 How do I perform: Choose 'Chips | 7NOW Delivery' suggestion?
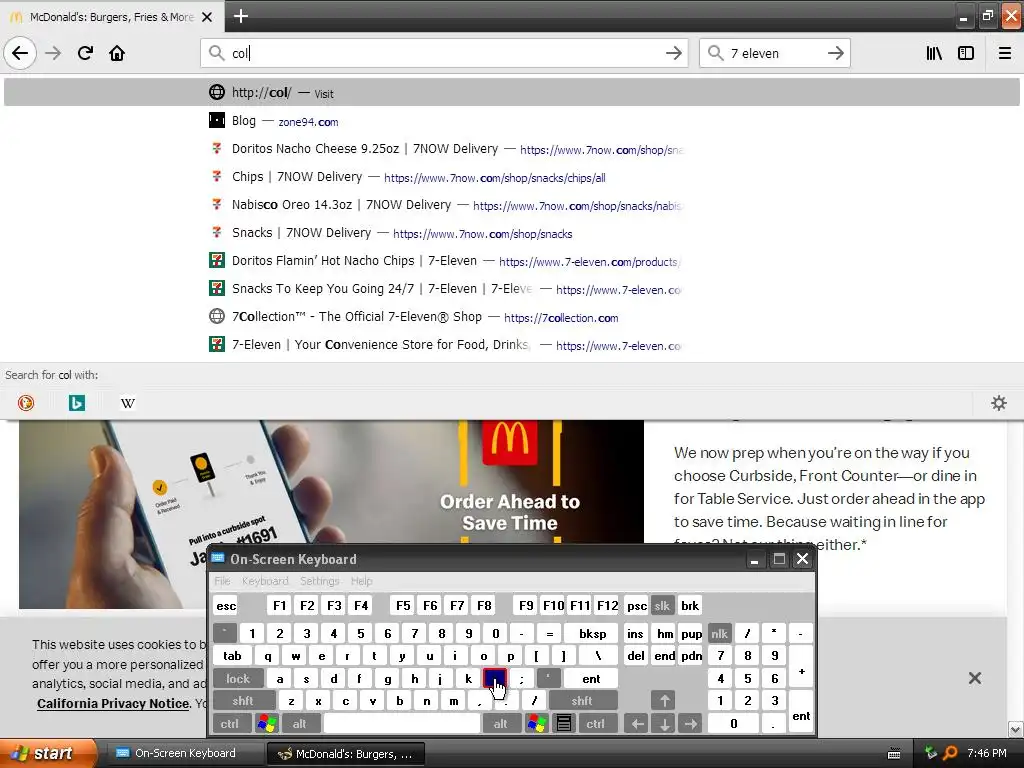(512, 177)
